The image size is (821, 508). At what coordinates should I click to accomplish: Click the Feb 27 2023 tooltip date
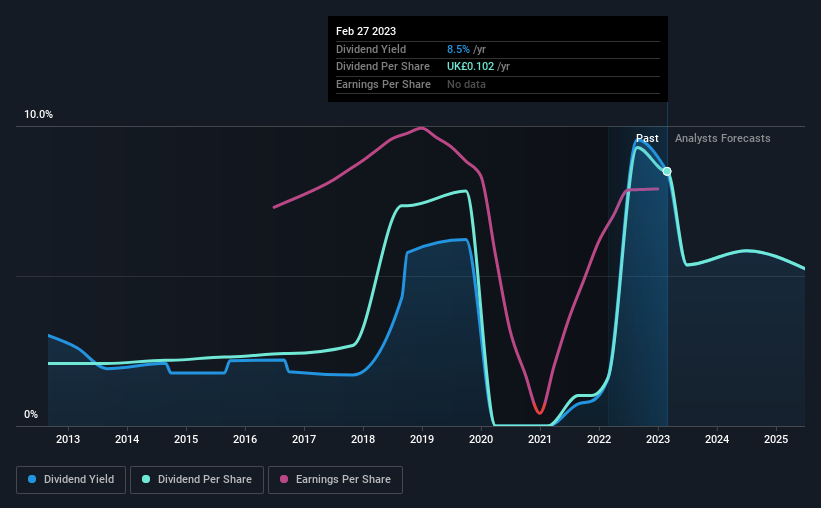(366, 31)
